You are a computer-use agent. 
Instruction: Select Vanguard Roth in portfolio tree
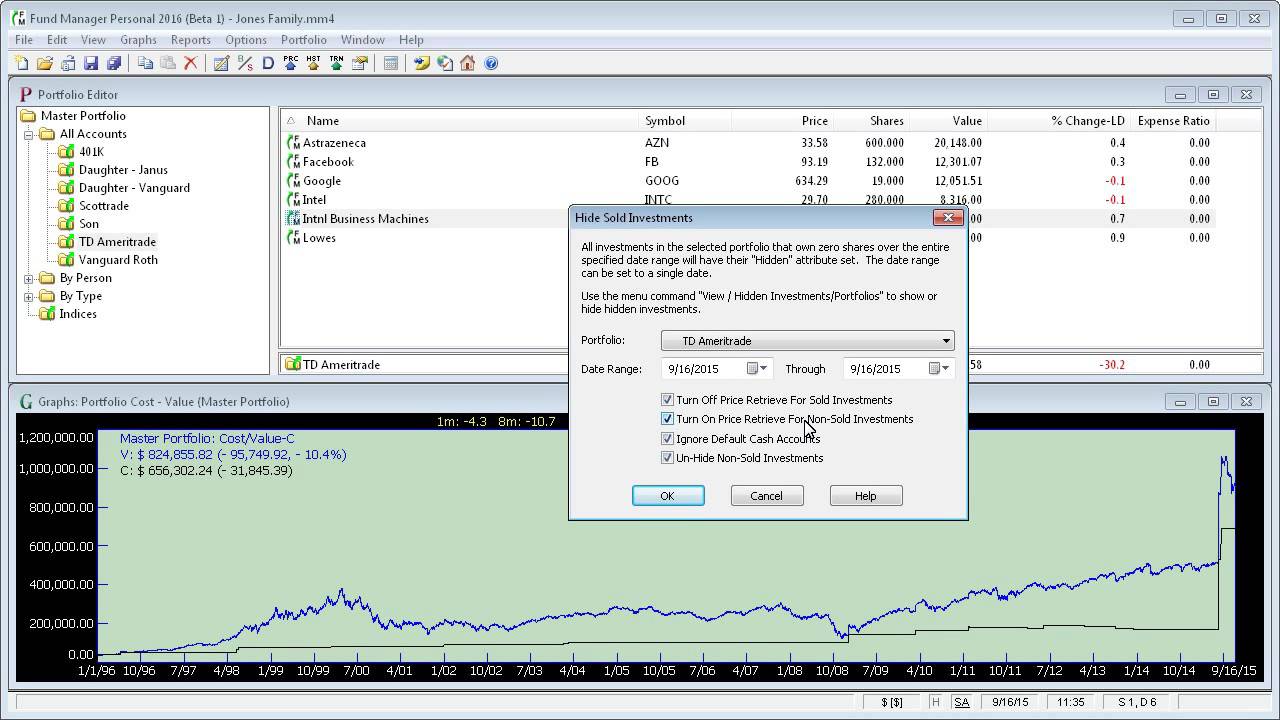click(x=118, y=260)
